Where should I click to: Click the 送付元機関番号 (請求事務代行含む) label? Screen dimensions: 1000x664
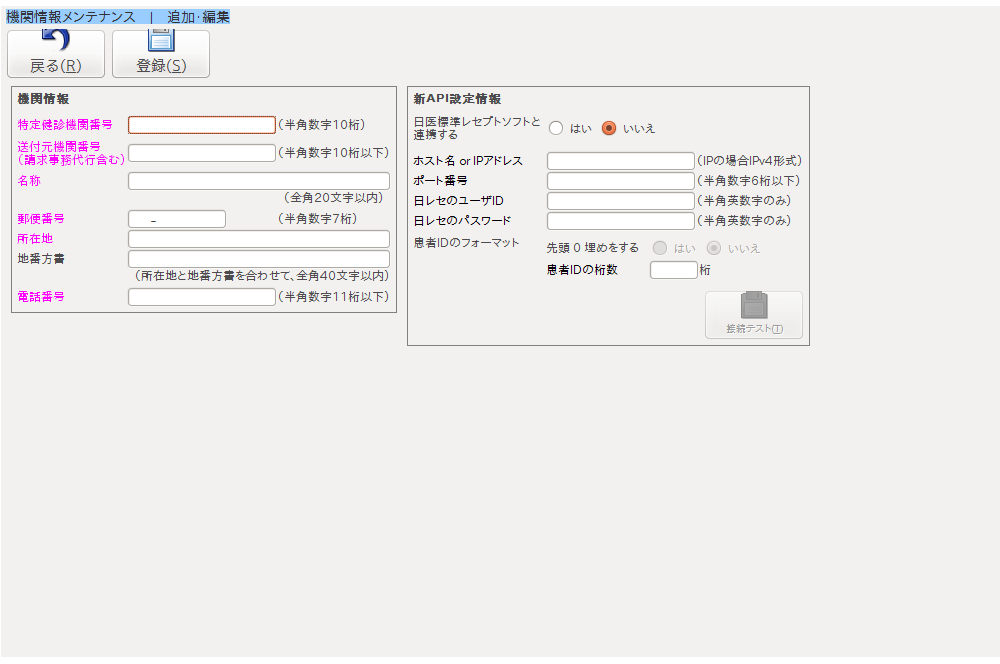point(71,153)
